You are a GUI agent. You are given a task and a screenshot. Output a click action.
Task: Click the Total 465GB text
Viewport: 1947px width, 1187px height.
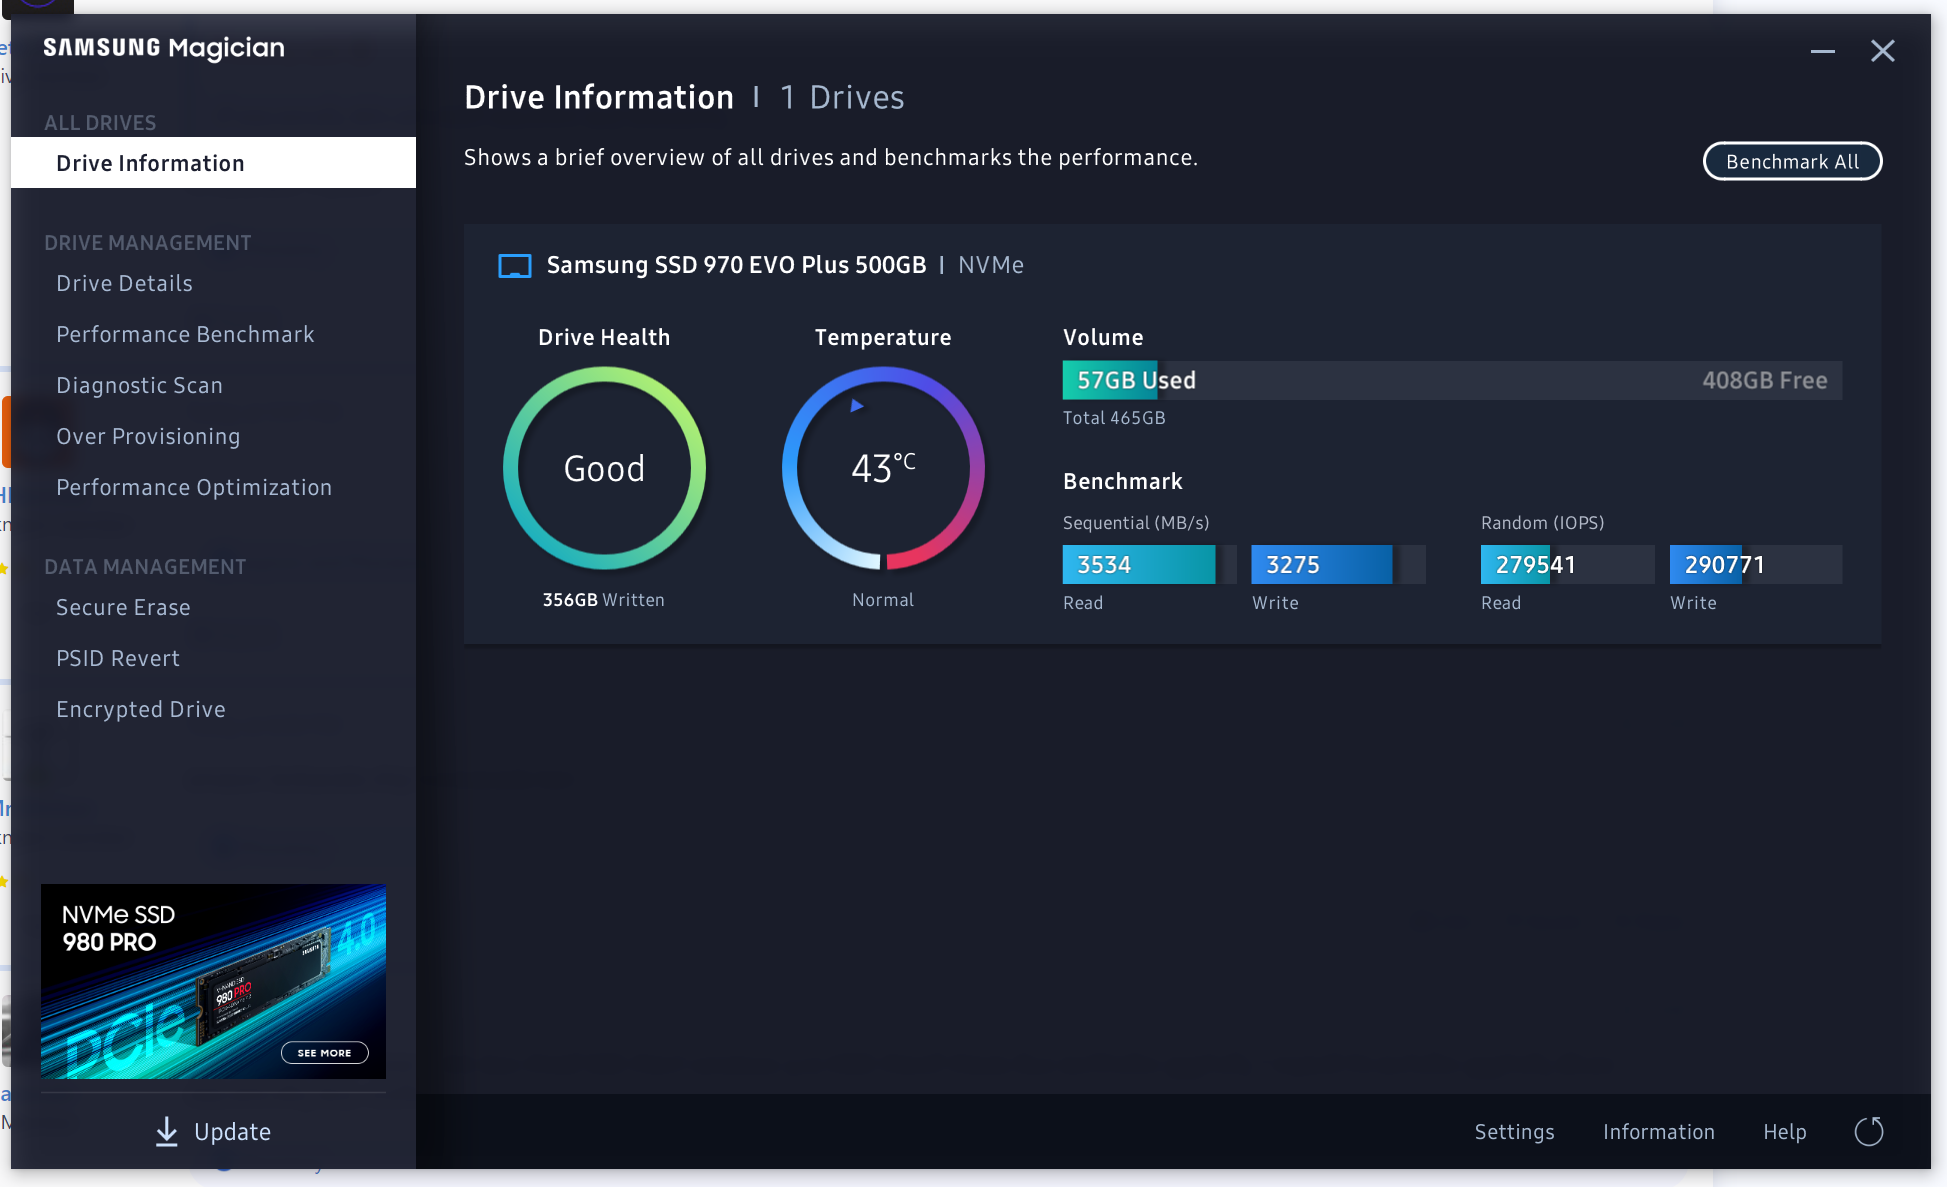[x=1113, y=418]
